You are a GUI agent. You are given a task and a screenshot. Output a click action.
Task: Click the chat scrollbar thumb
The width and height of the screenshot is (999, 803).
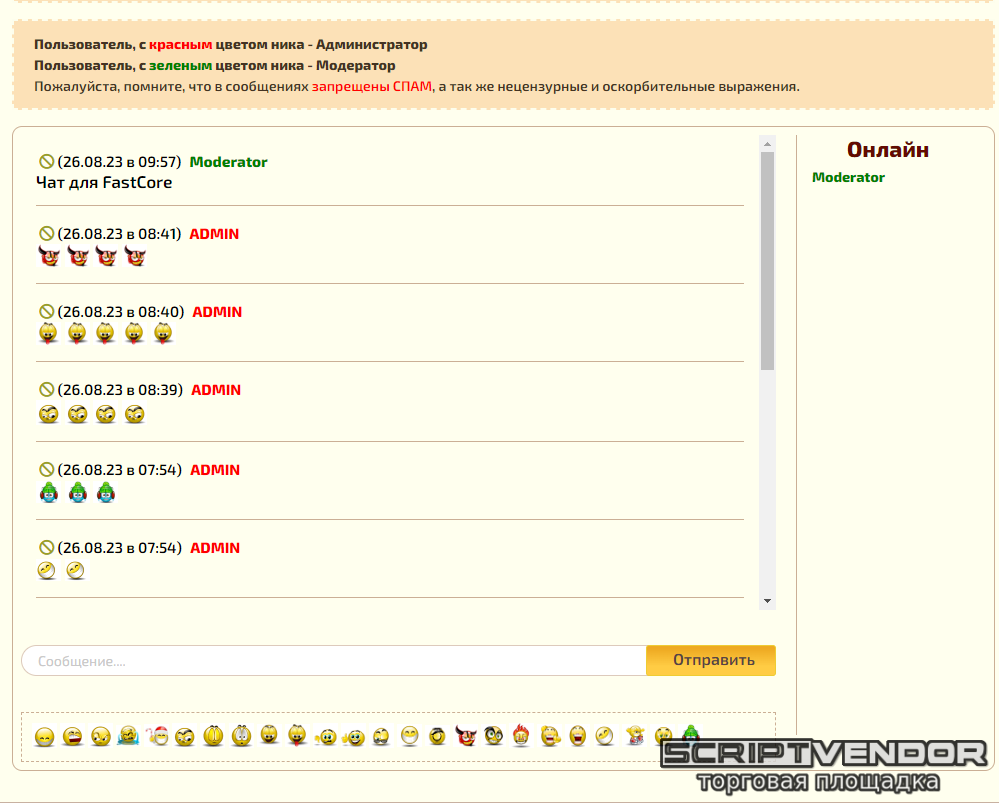[768, 260]
